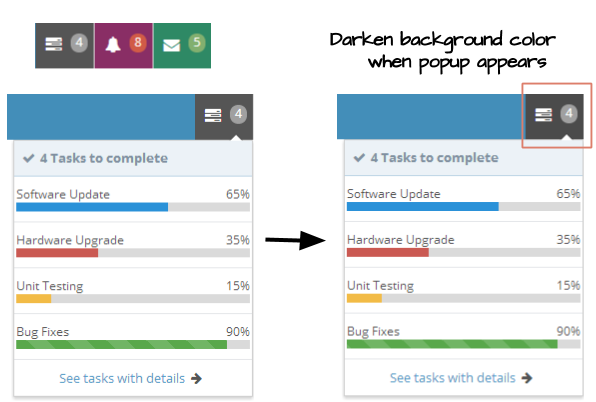Click the blue Software Update progress bar on the right
This screenshot has height=402, width=596.
point(423,206)
